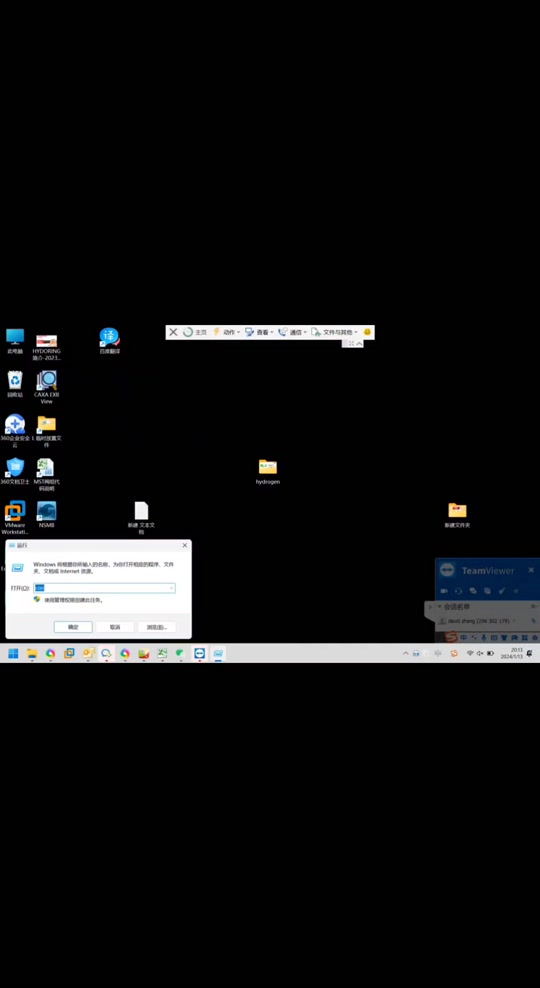Image resolution: width=540 pixels, height=988 pixels.
Task: Expand the 查看 dropdown in TeamViewer toolbar
Action: 259,332
